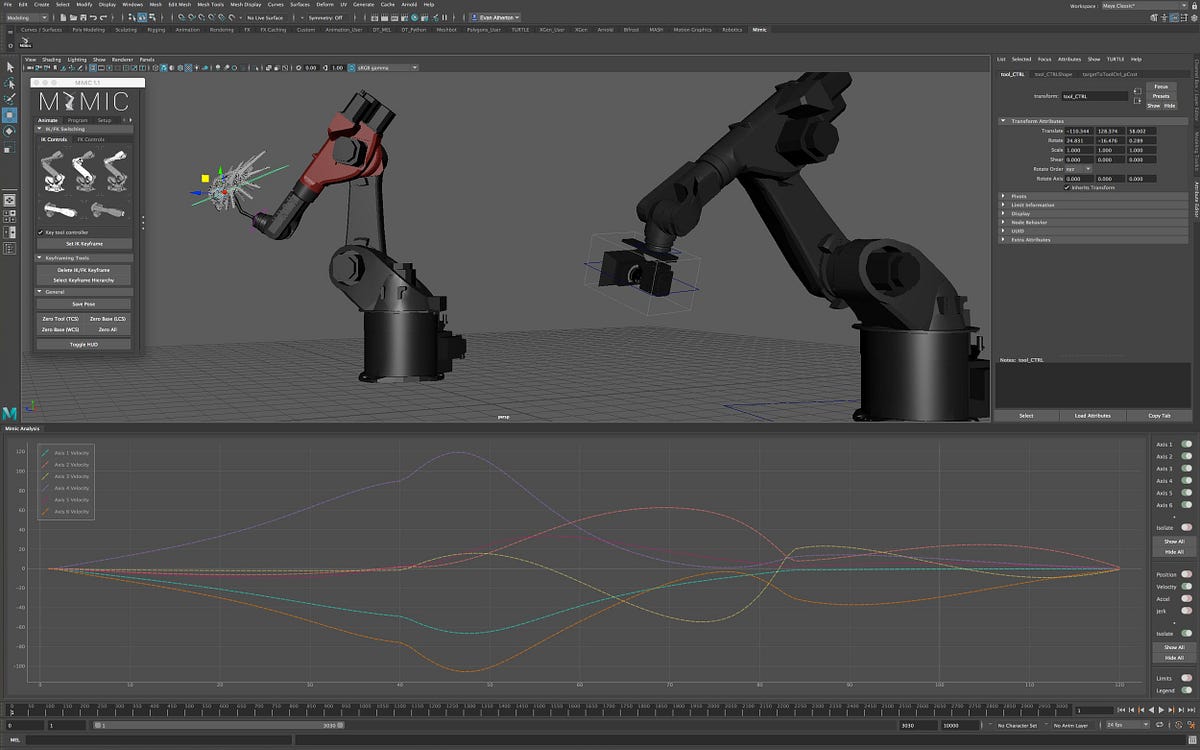Select the first robot pose thumbnail in Mimic
Image resolution: width=1200 pixels, height=750 pixels.
tap(55, 170)
